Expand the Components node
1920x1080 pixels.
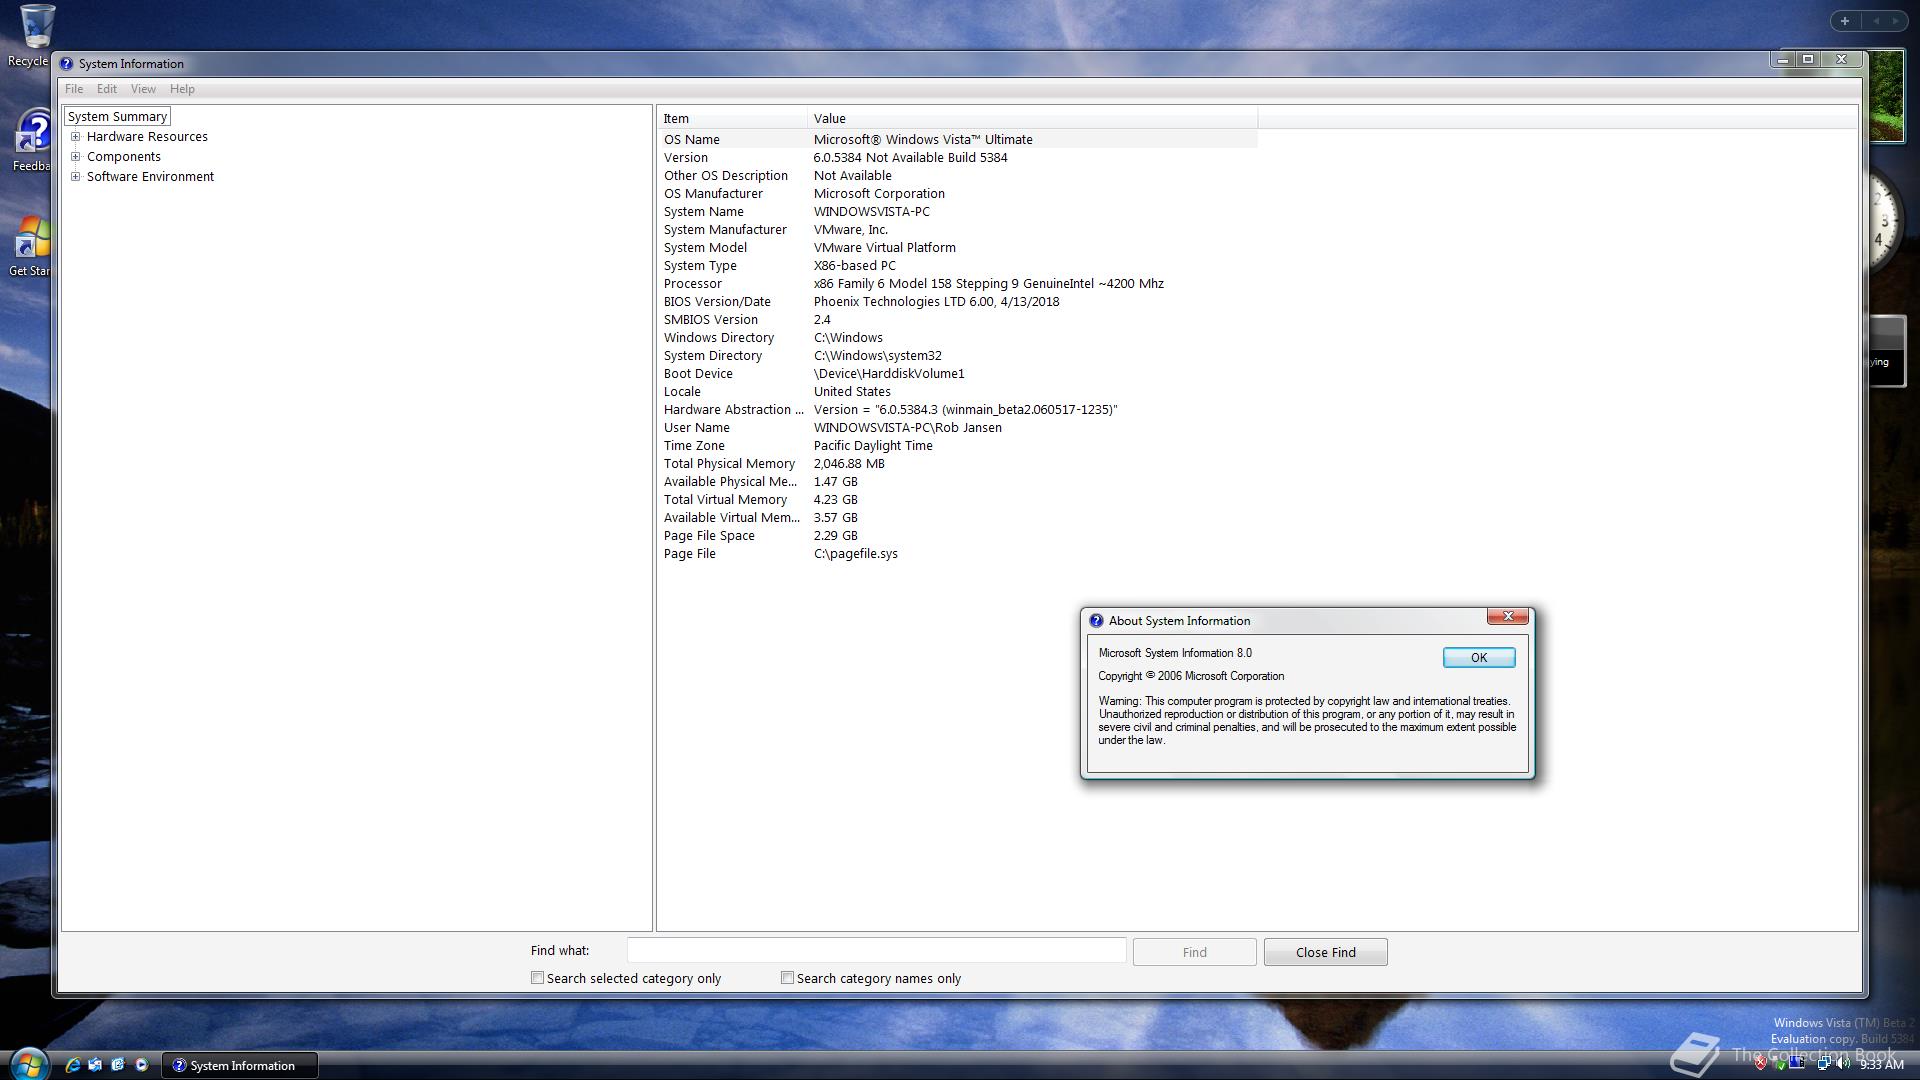coord(75,156)
